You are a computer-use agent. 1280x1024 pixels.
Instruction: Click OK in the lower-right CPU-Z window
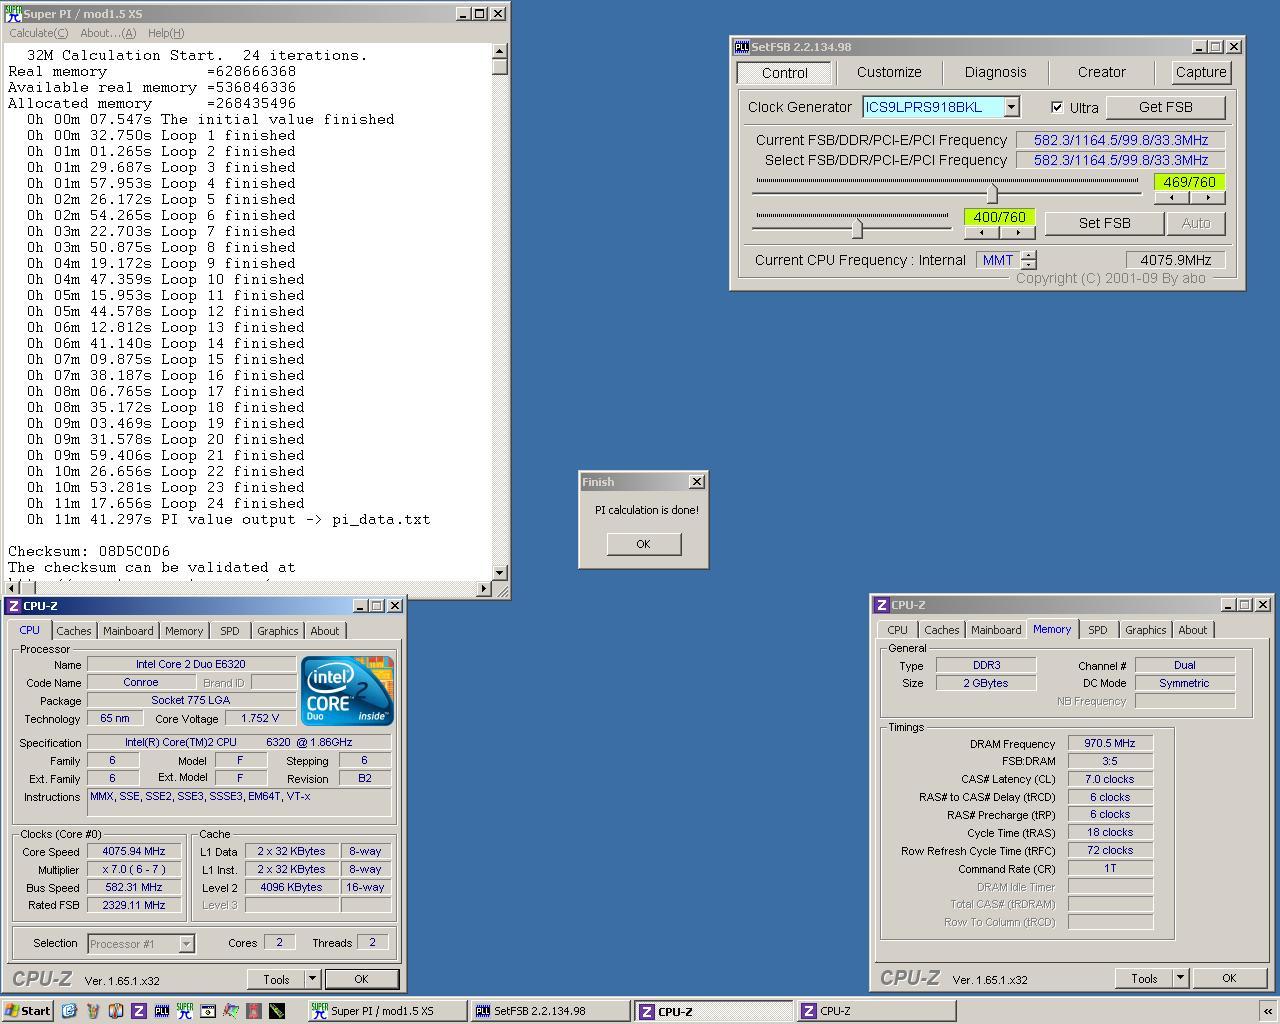click(1229, 978)
